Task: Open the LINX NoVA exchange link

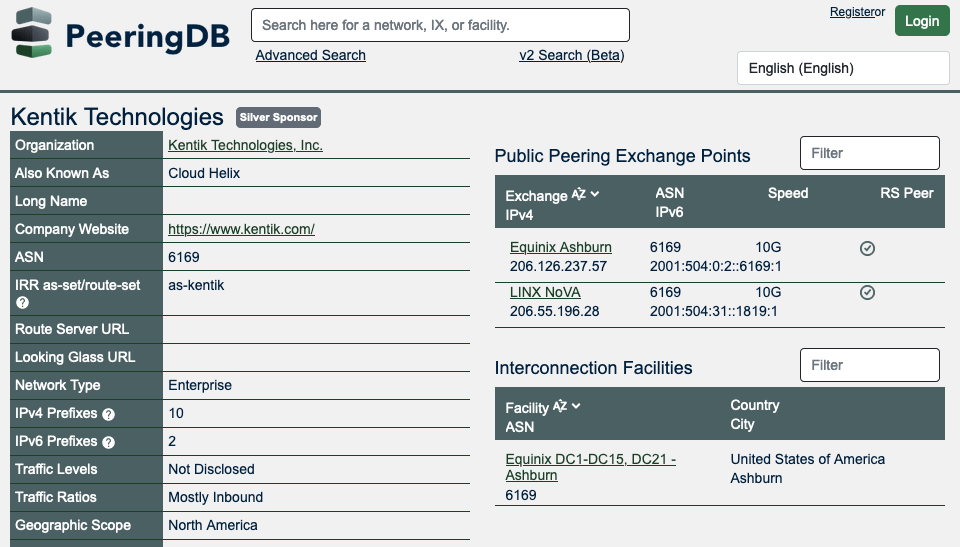Action: point(545,292)
